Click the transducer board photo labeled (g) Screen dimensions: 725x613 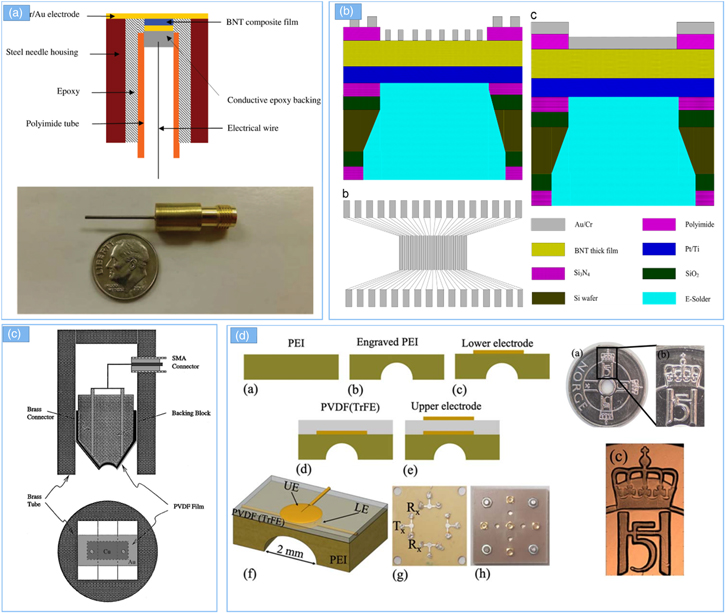point(430,525)
